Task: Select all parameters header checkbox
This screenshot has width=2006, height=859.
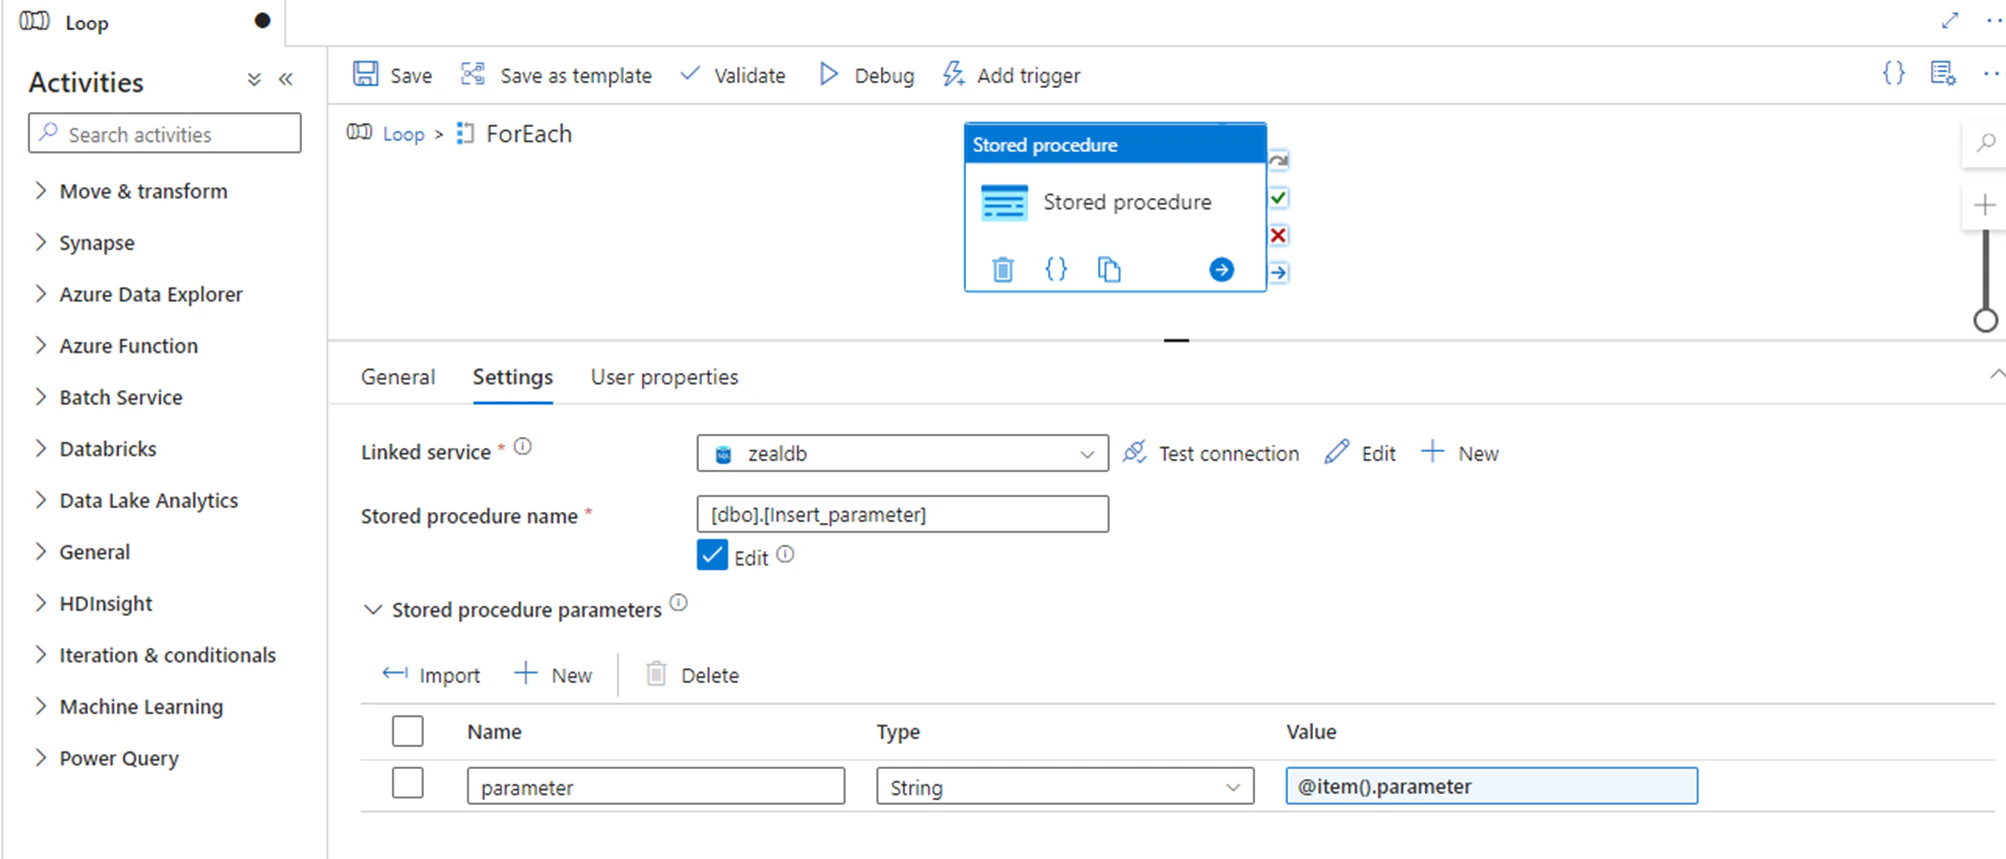Action: (x=408, y=731)
